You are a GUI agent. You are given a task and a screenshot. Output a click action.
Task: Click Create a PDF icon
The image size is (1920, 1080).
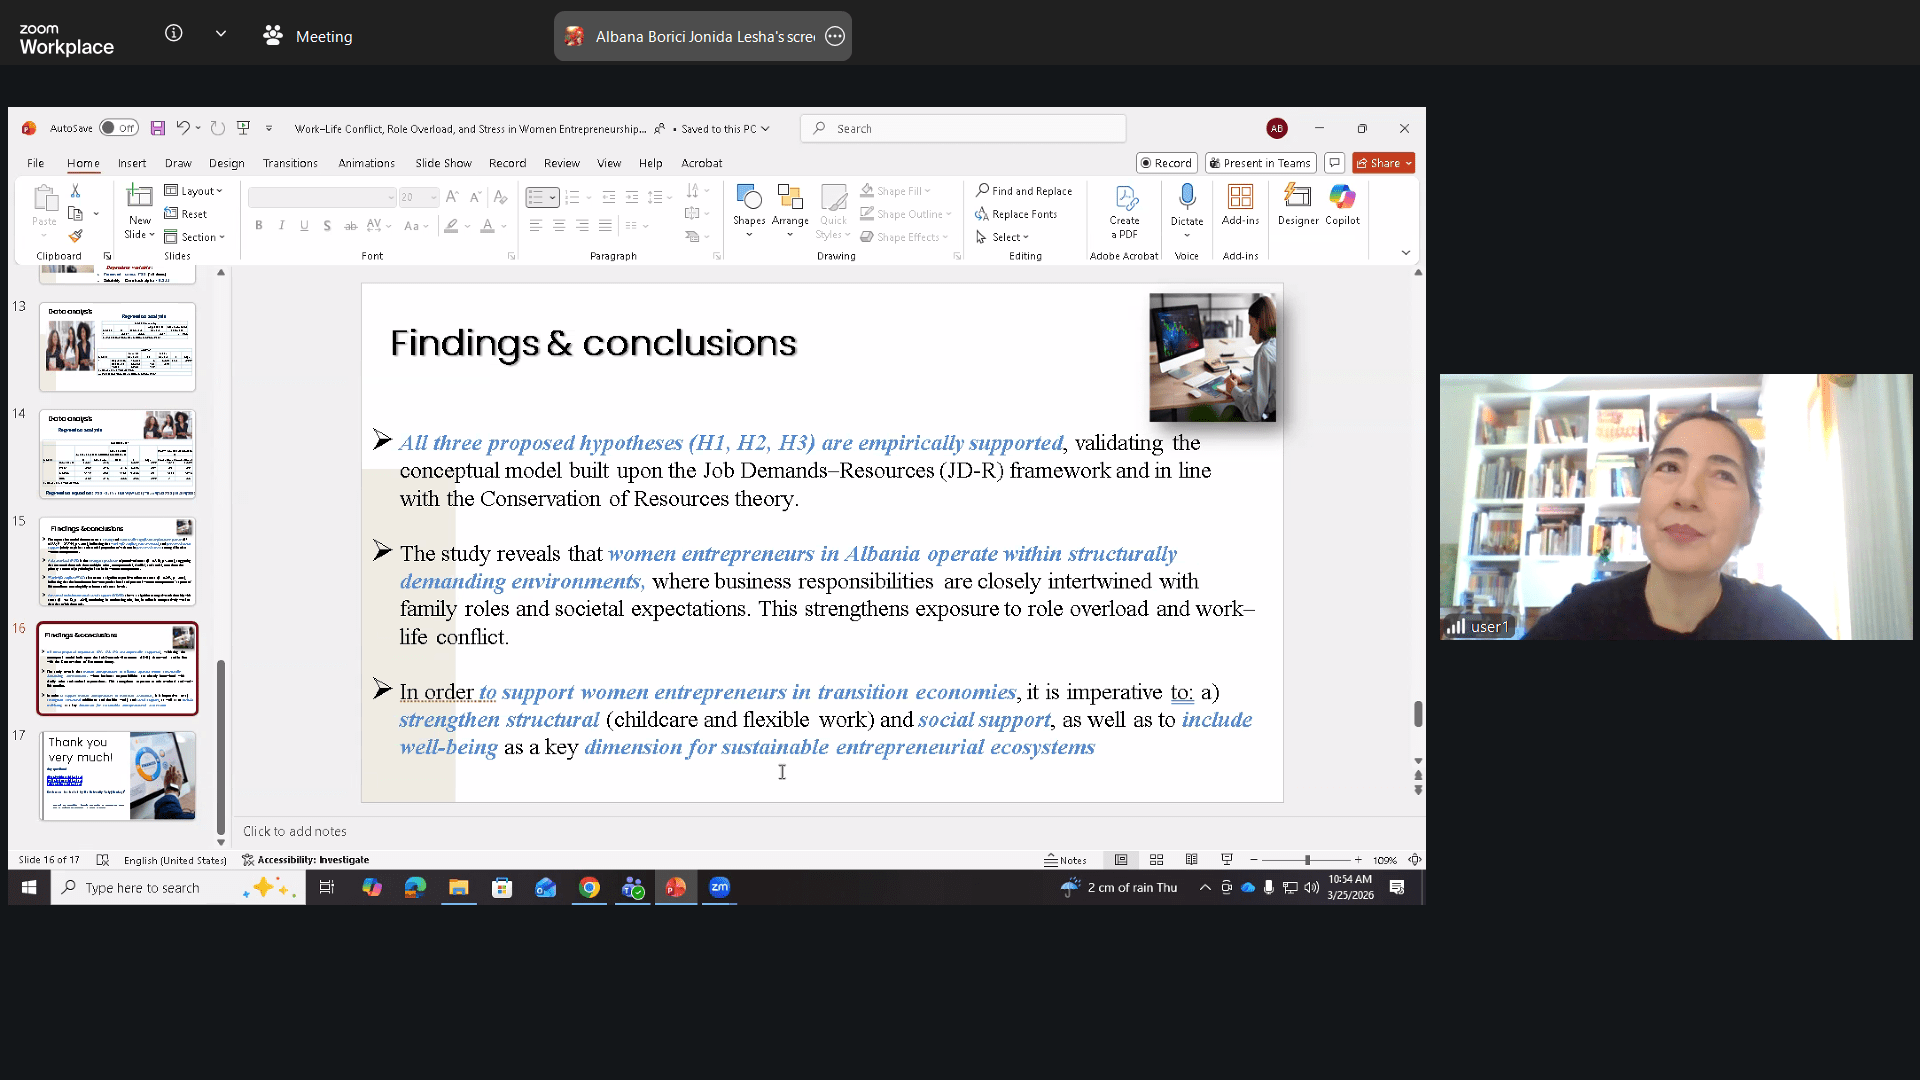tap(1125, 198)
